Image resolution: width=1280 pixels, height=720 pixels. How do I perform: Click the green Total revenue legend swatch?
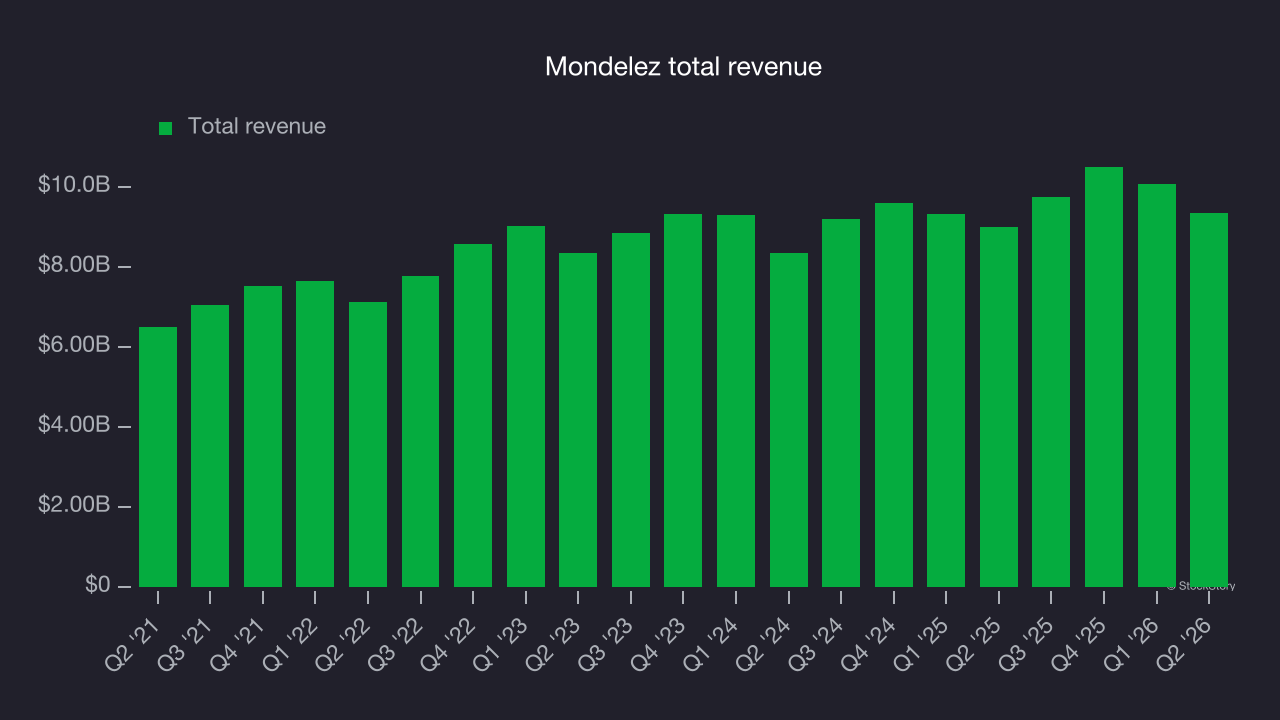coord(166,128)
